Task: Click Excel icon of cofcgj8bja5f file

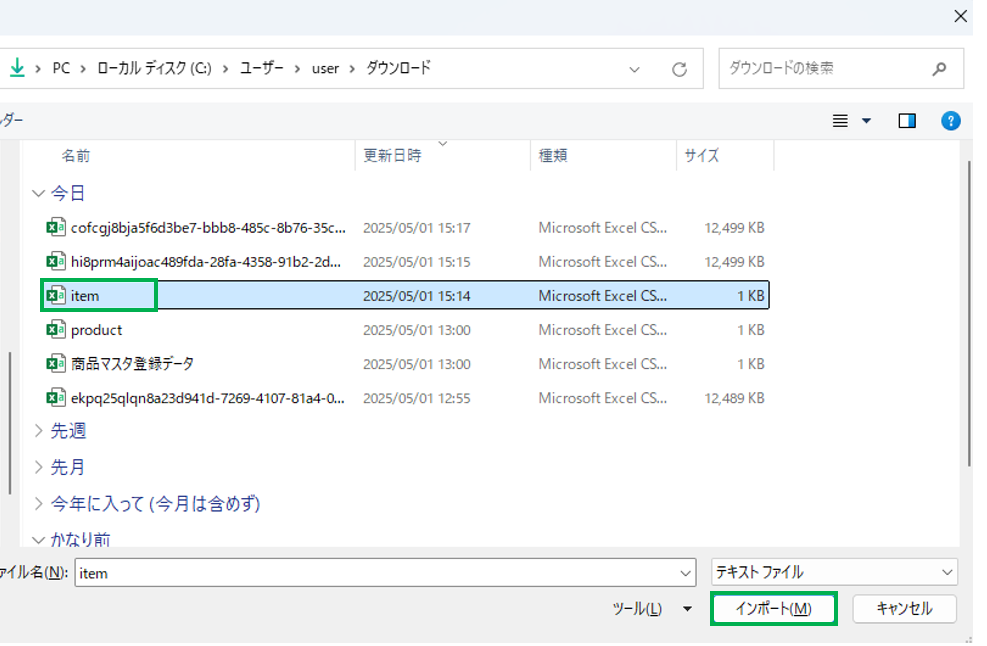Action: 56,227
